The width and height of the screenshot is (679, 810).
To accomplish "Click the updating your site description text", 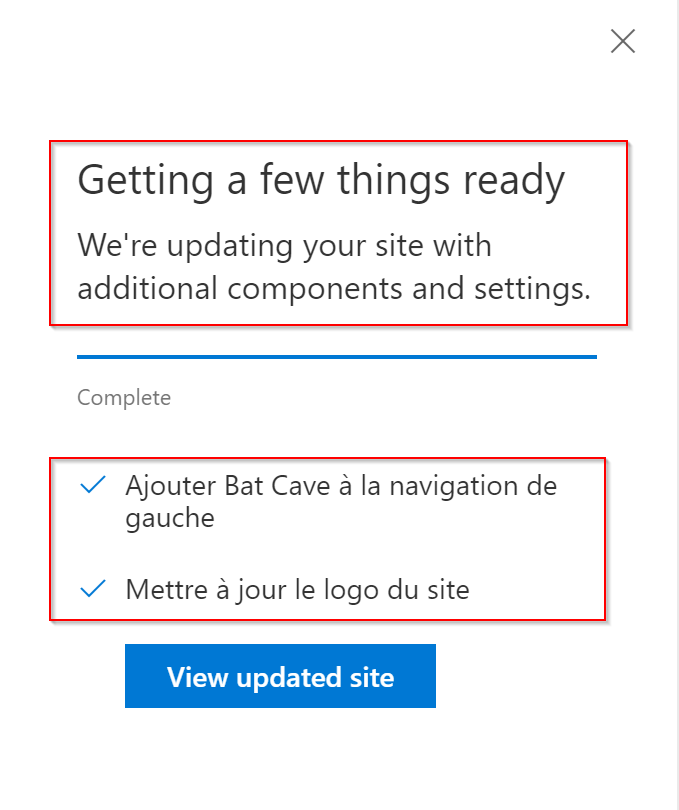I will click(x=336, y=266).
